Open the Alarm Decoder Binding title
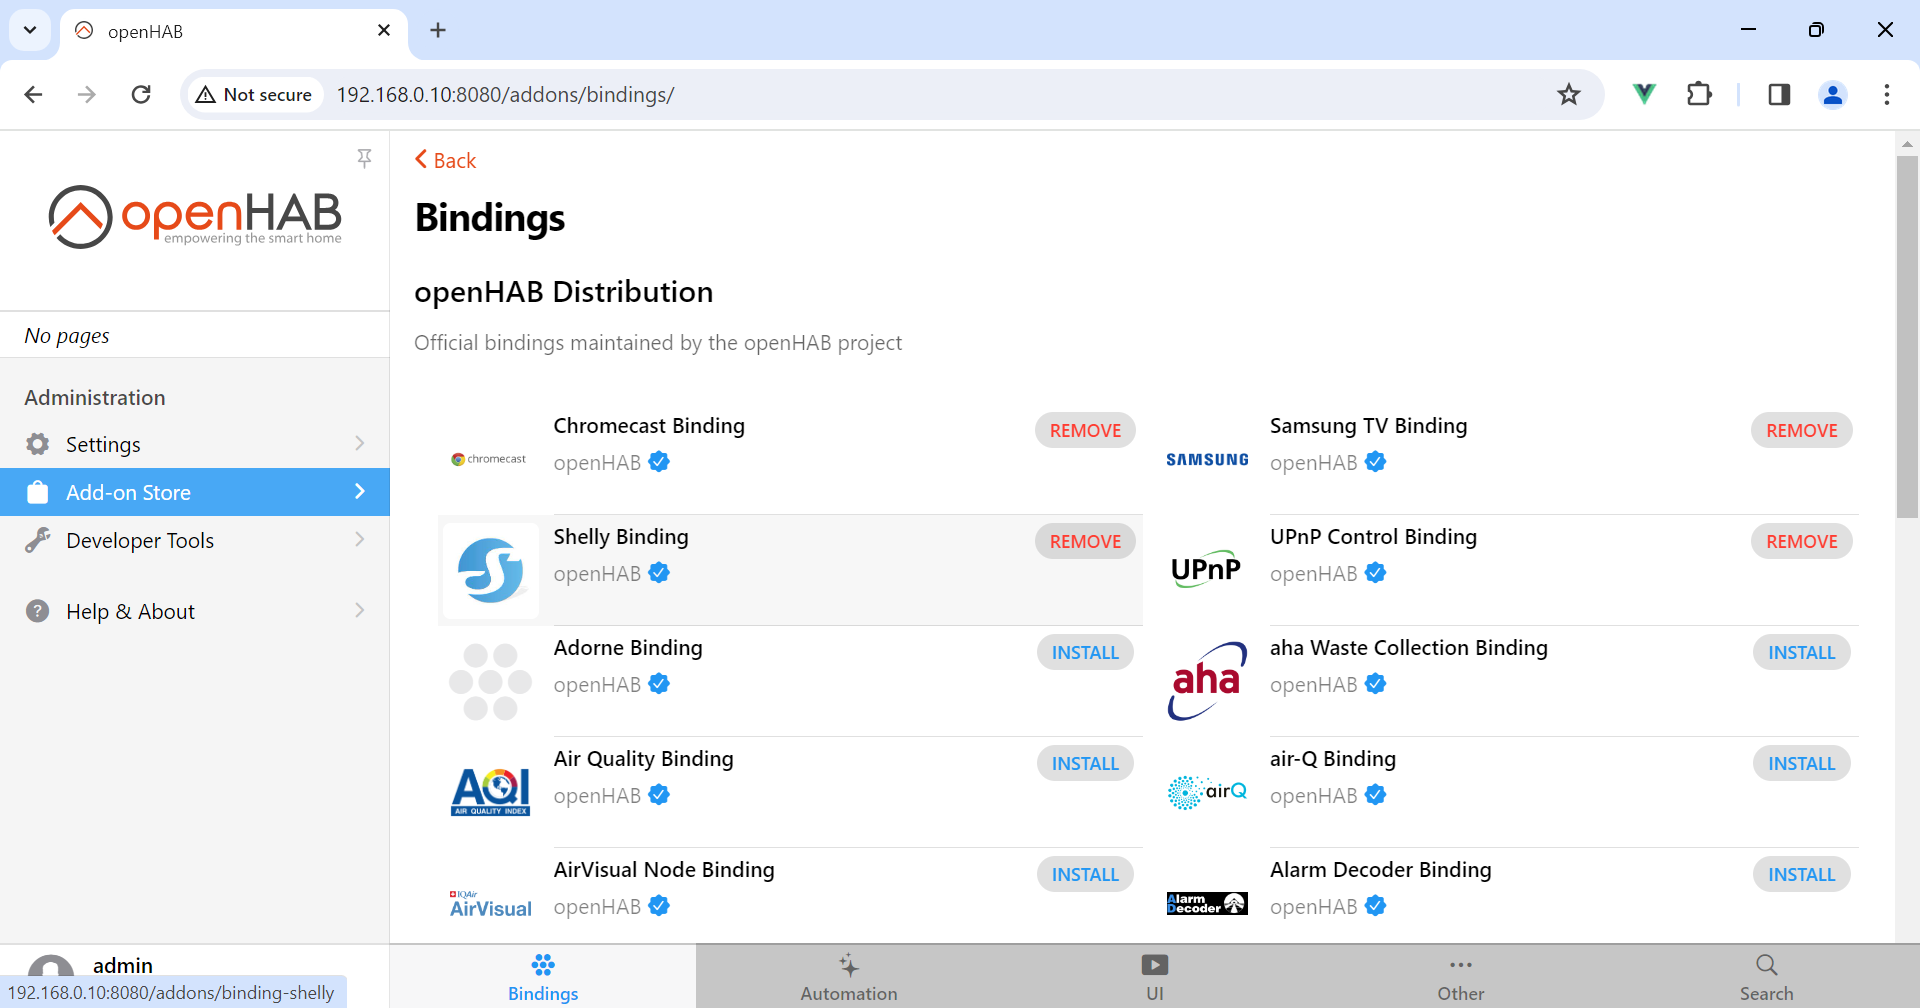The image size is (1920, 1008). click(x=1380, y=869)
